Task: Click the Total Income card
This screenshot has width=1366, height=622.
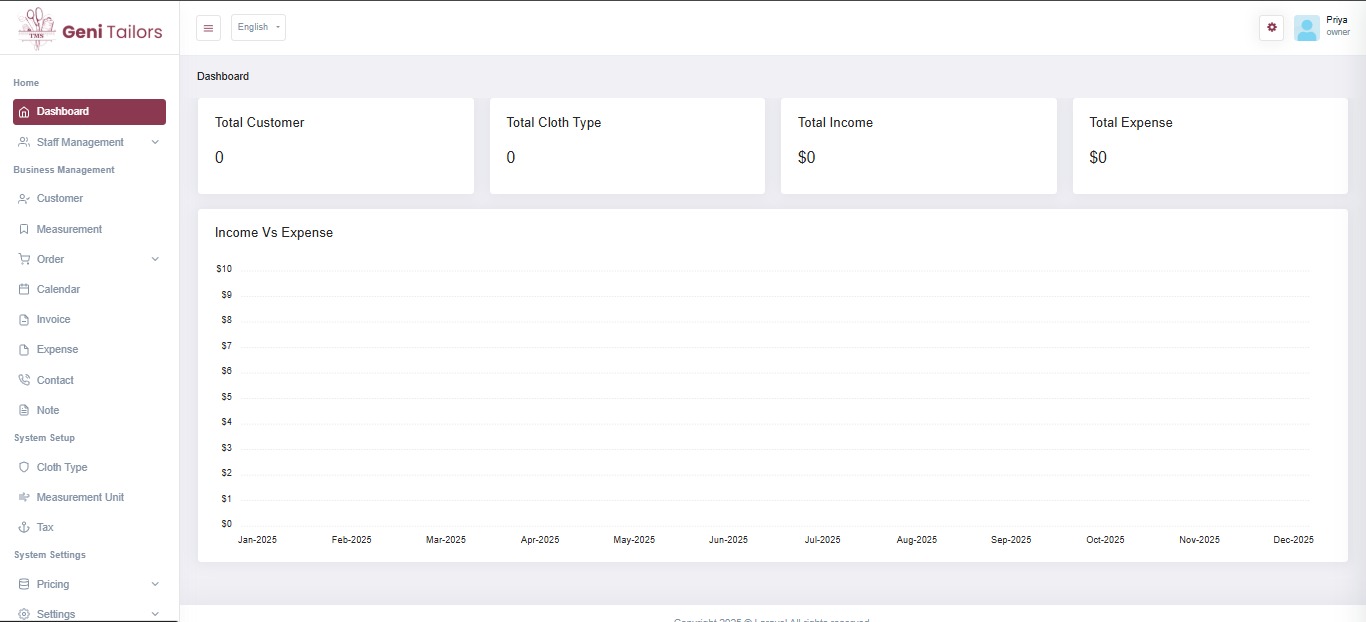Action: point(918,145)
